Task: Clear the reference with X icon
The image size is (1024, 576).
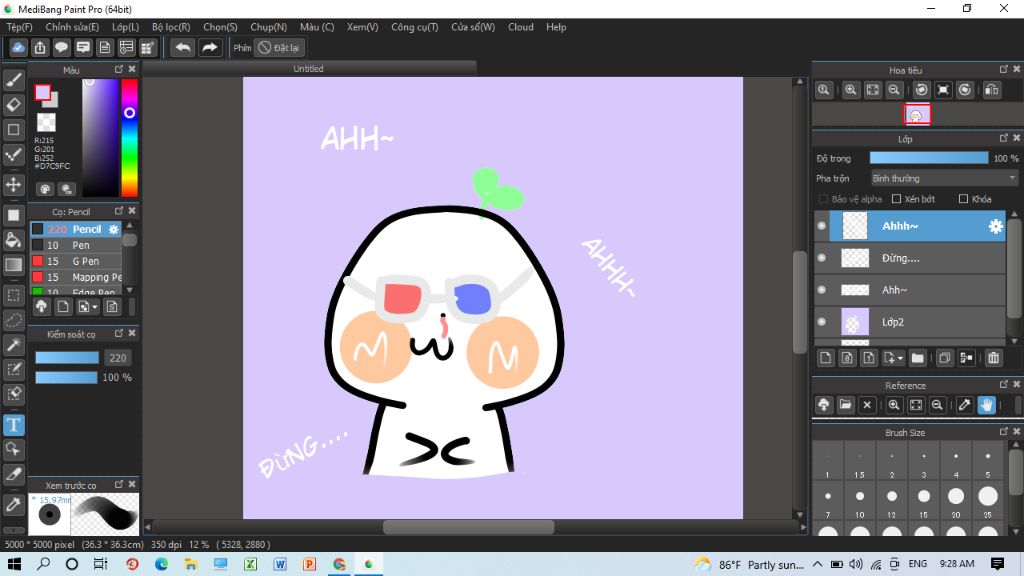Action: 867,405
